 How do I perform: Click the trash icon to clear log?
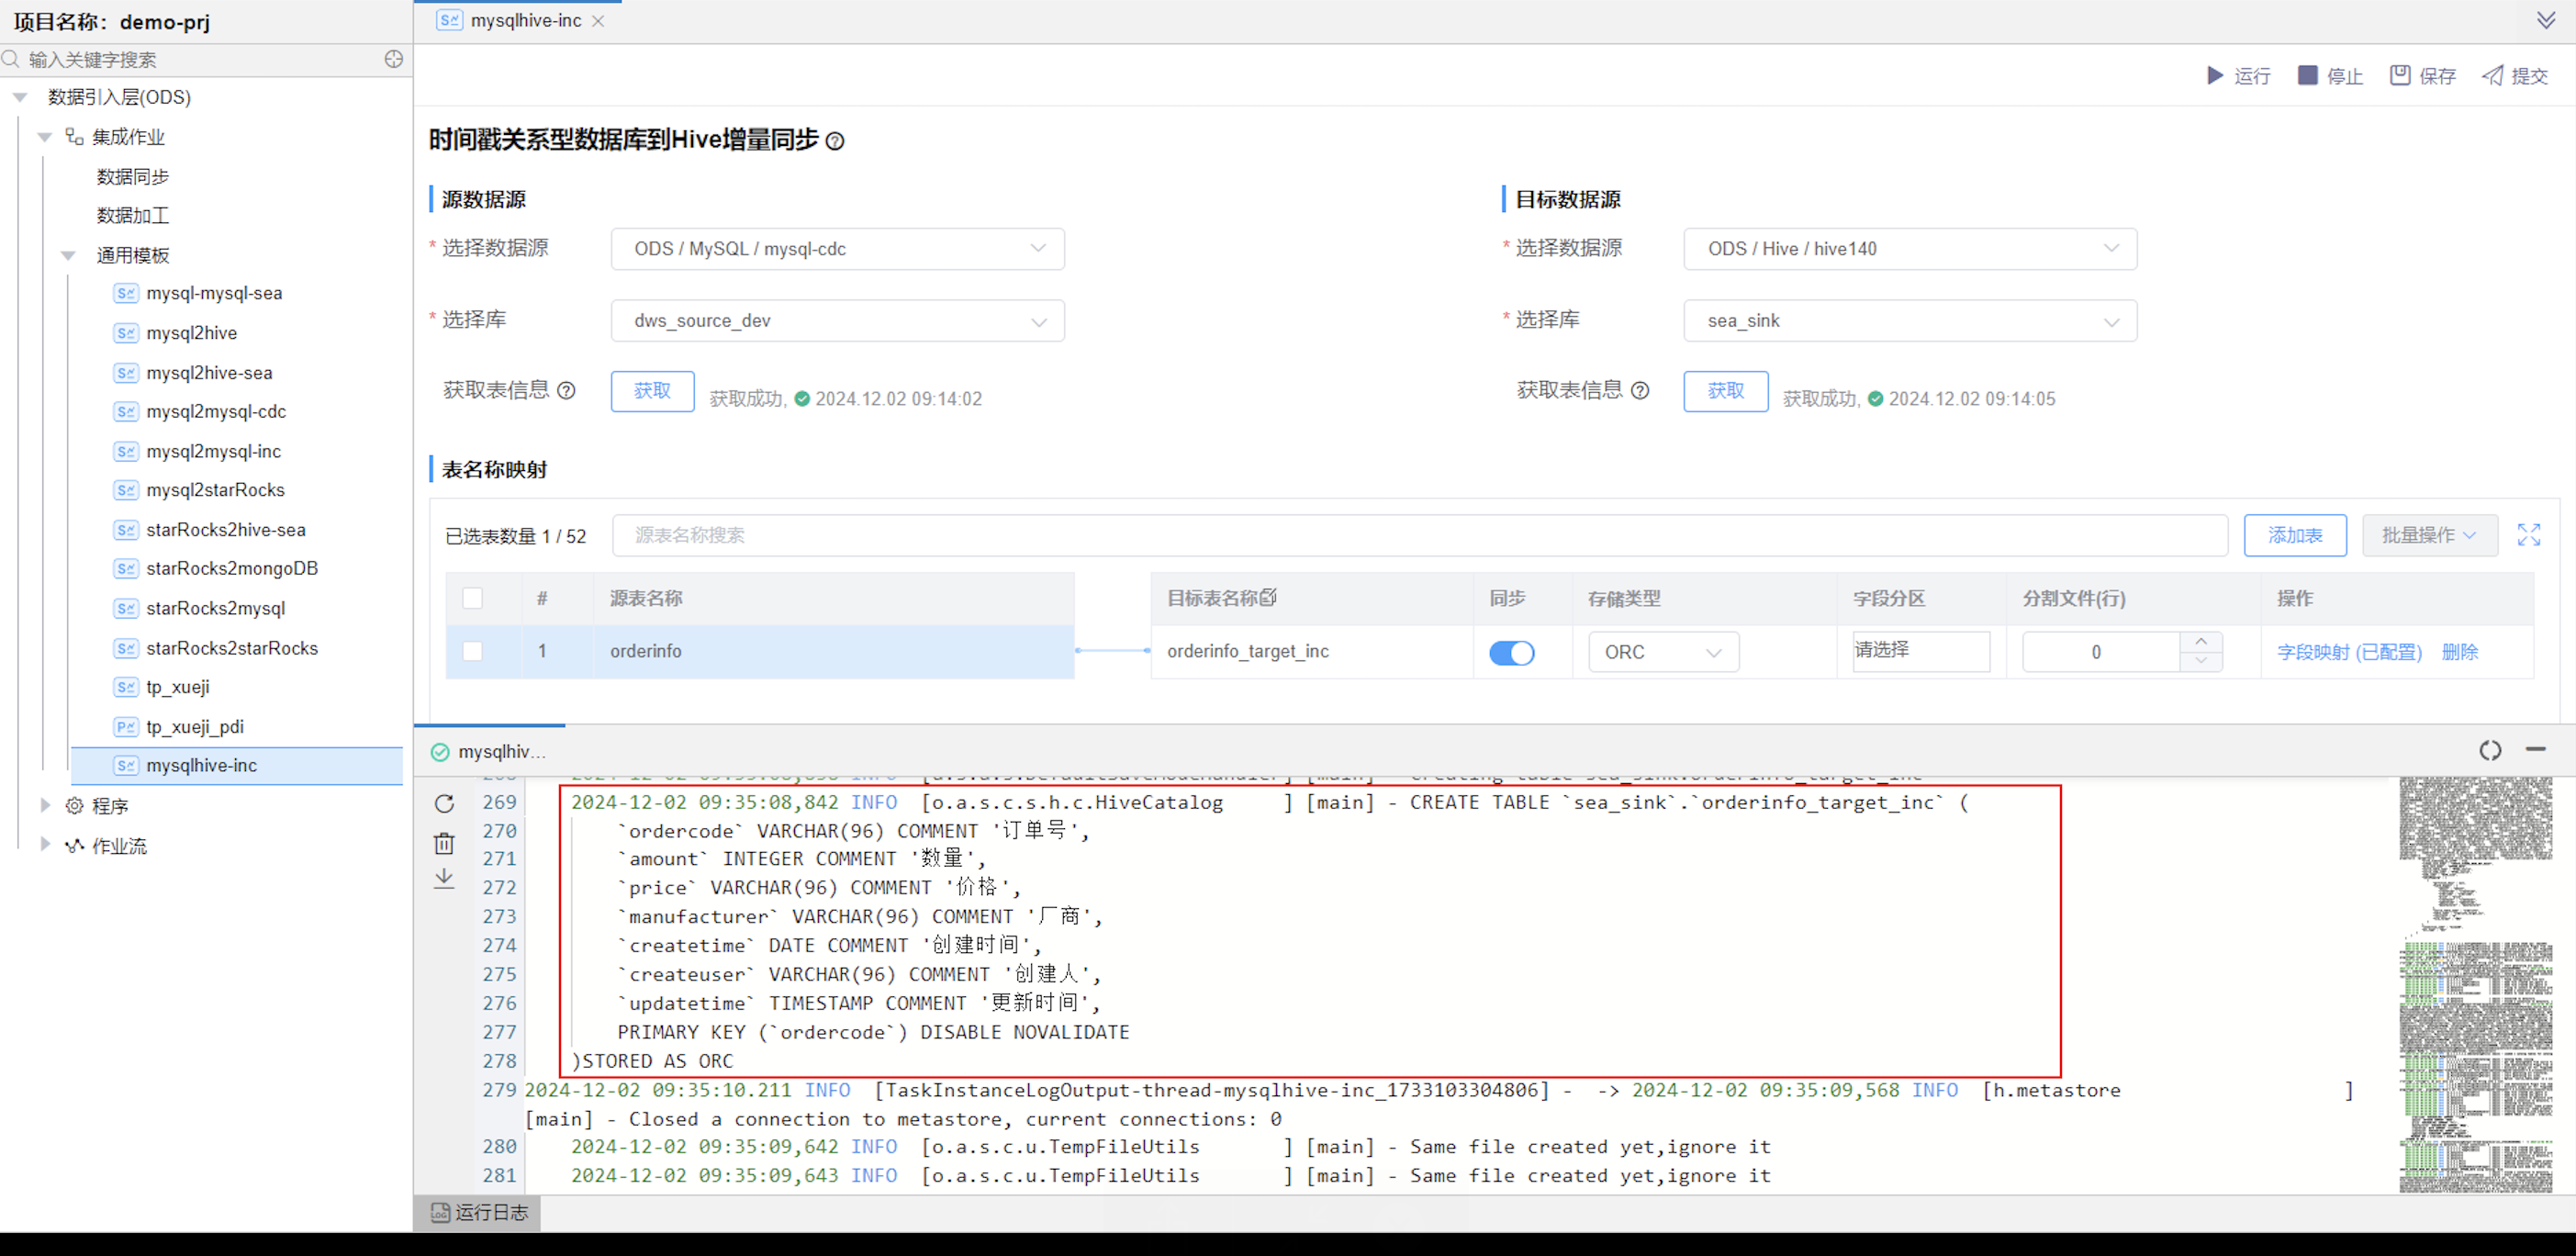click(445, 843)
